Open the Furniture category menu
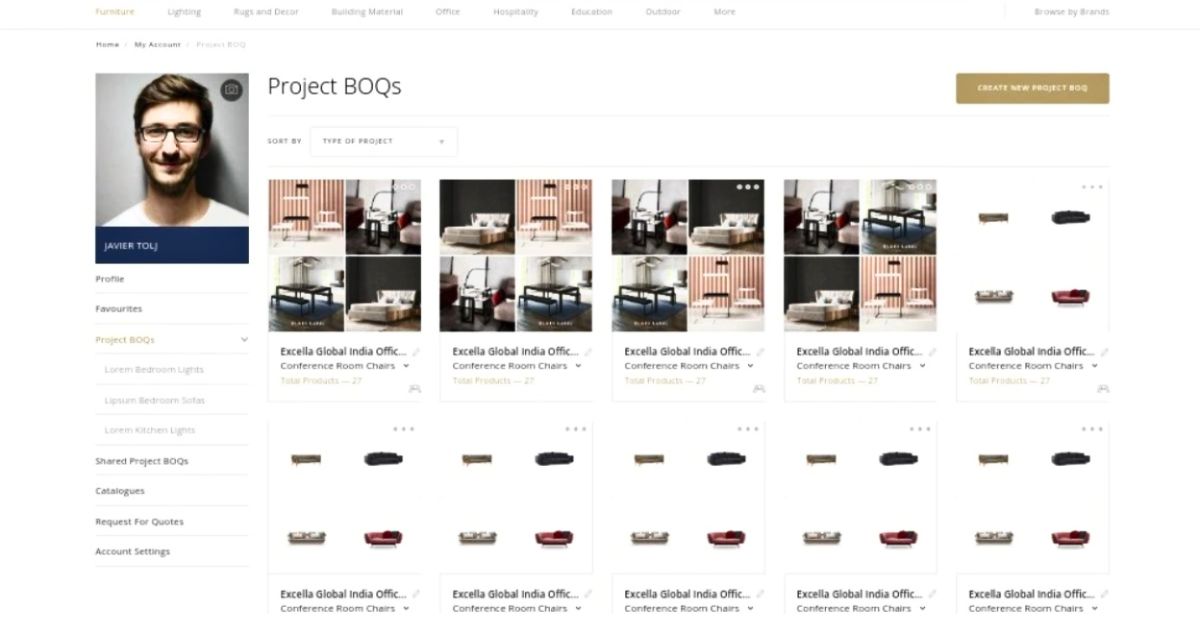Image resolution: width=1200 pixels, height=628 pixels. click(x=115, y=12)
